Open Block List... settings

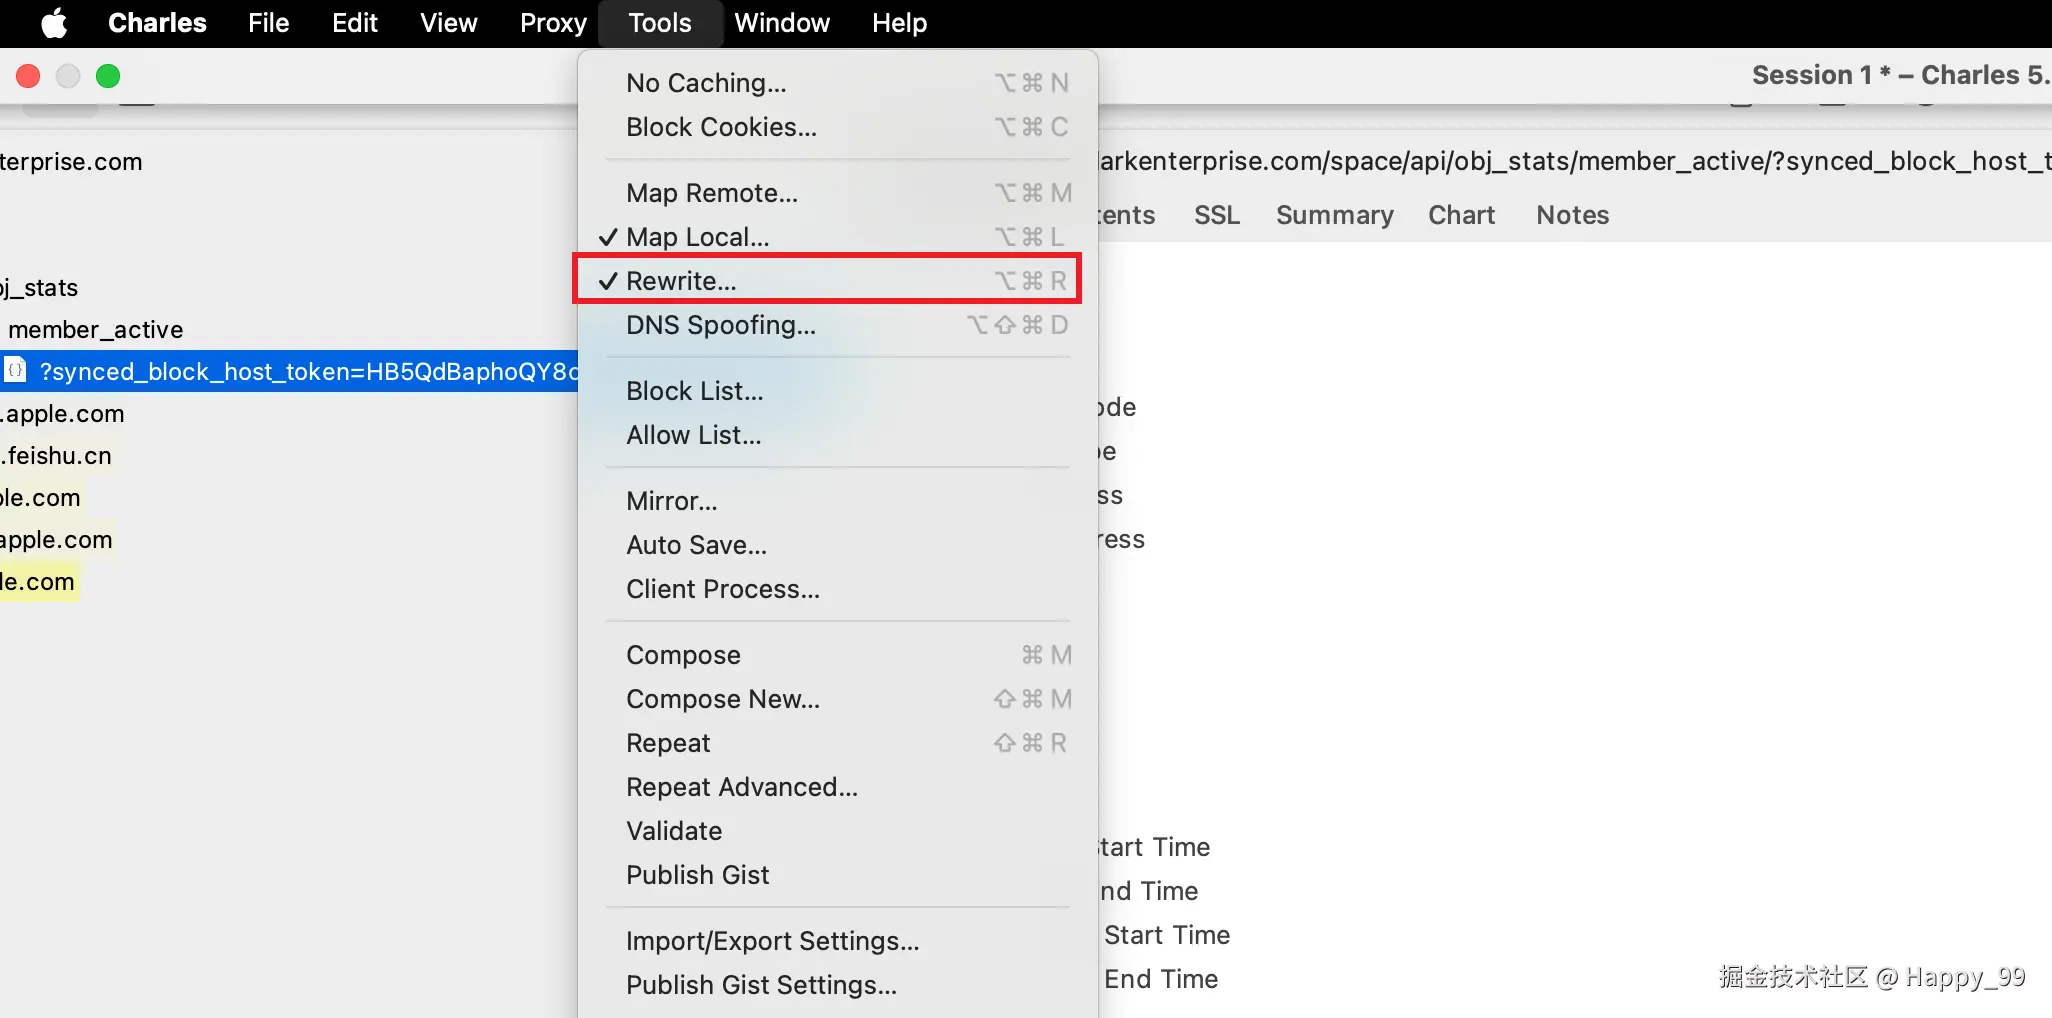pos(838,391)
